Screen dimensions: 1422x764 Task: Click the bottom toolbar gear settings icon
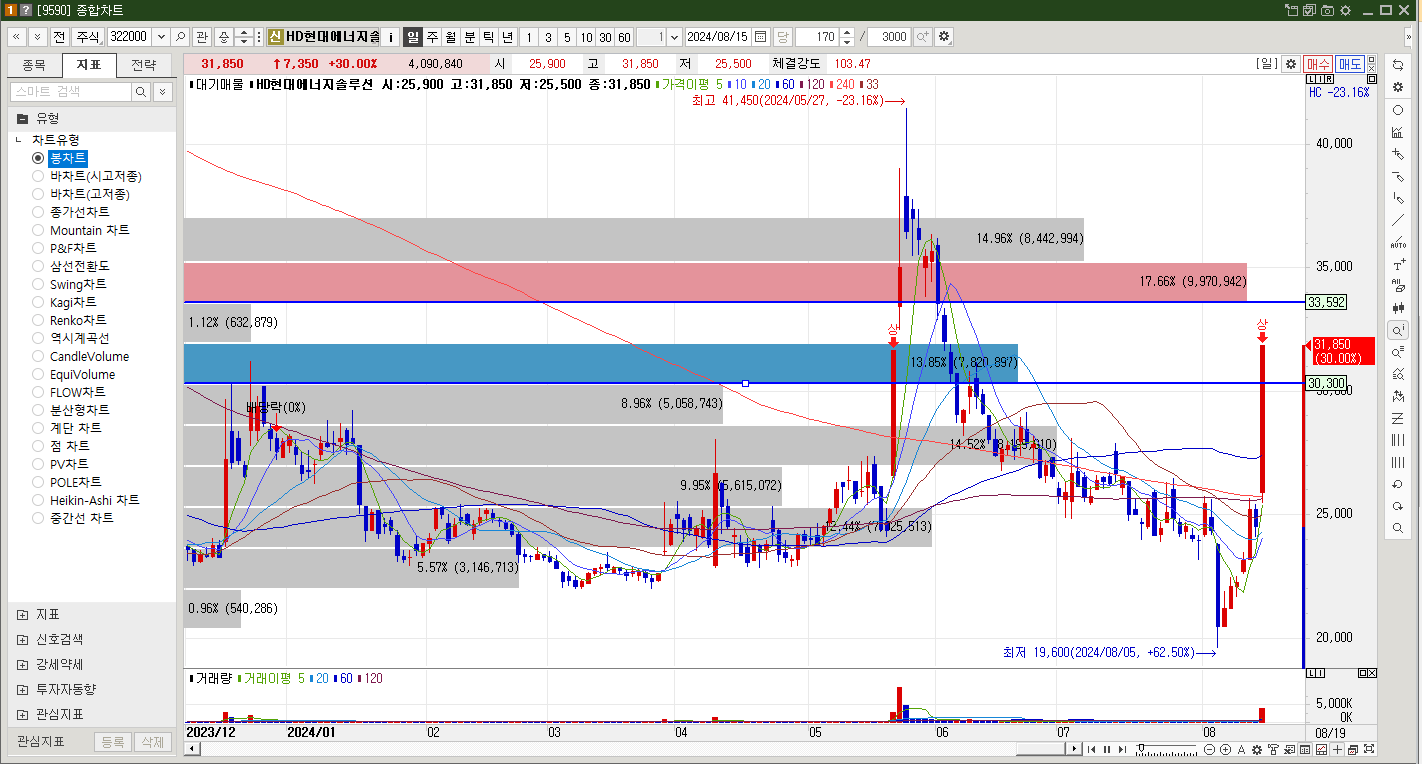(1257, 749)
